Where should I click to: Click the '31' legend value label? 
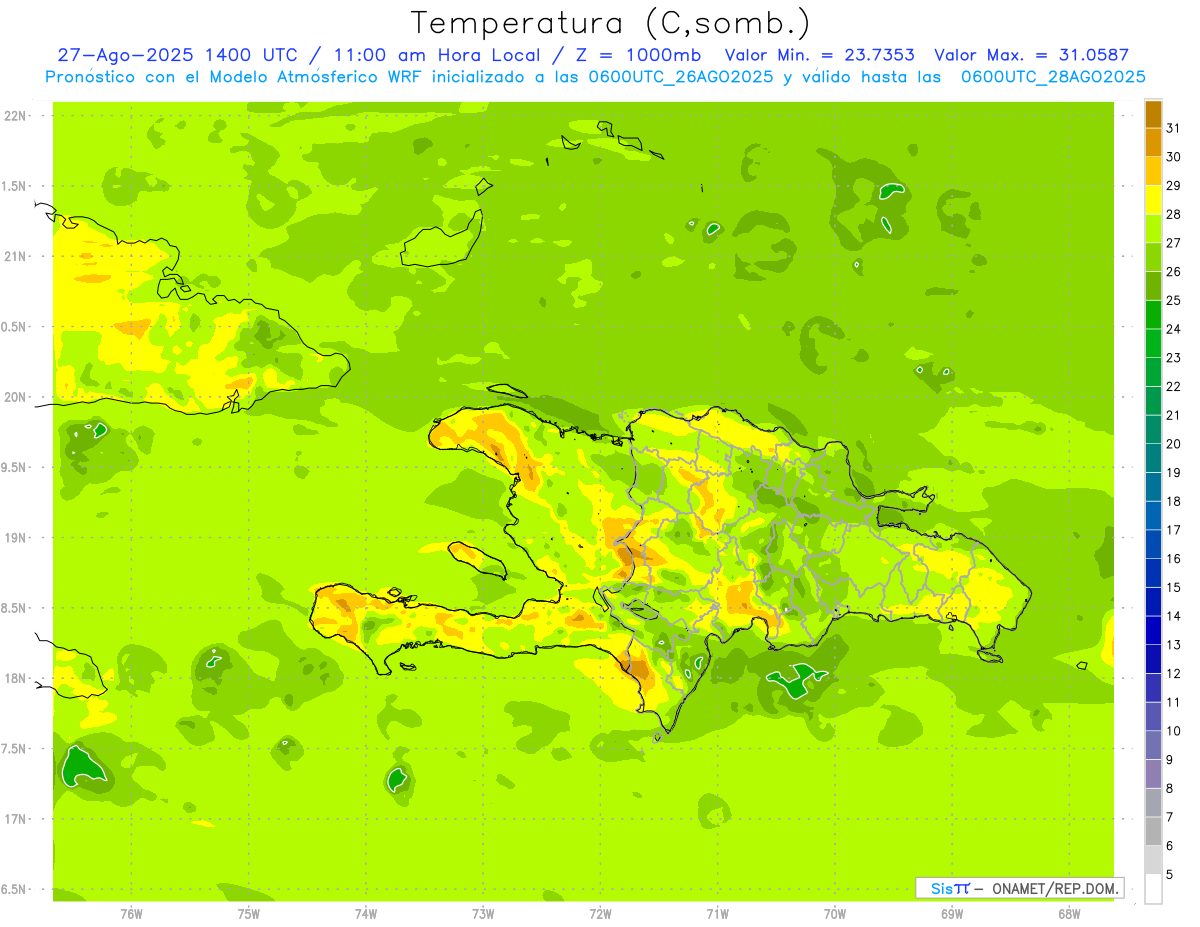[x=1174, y=127]
